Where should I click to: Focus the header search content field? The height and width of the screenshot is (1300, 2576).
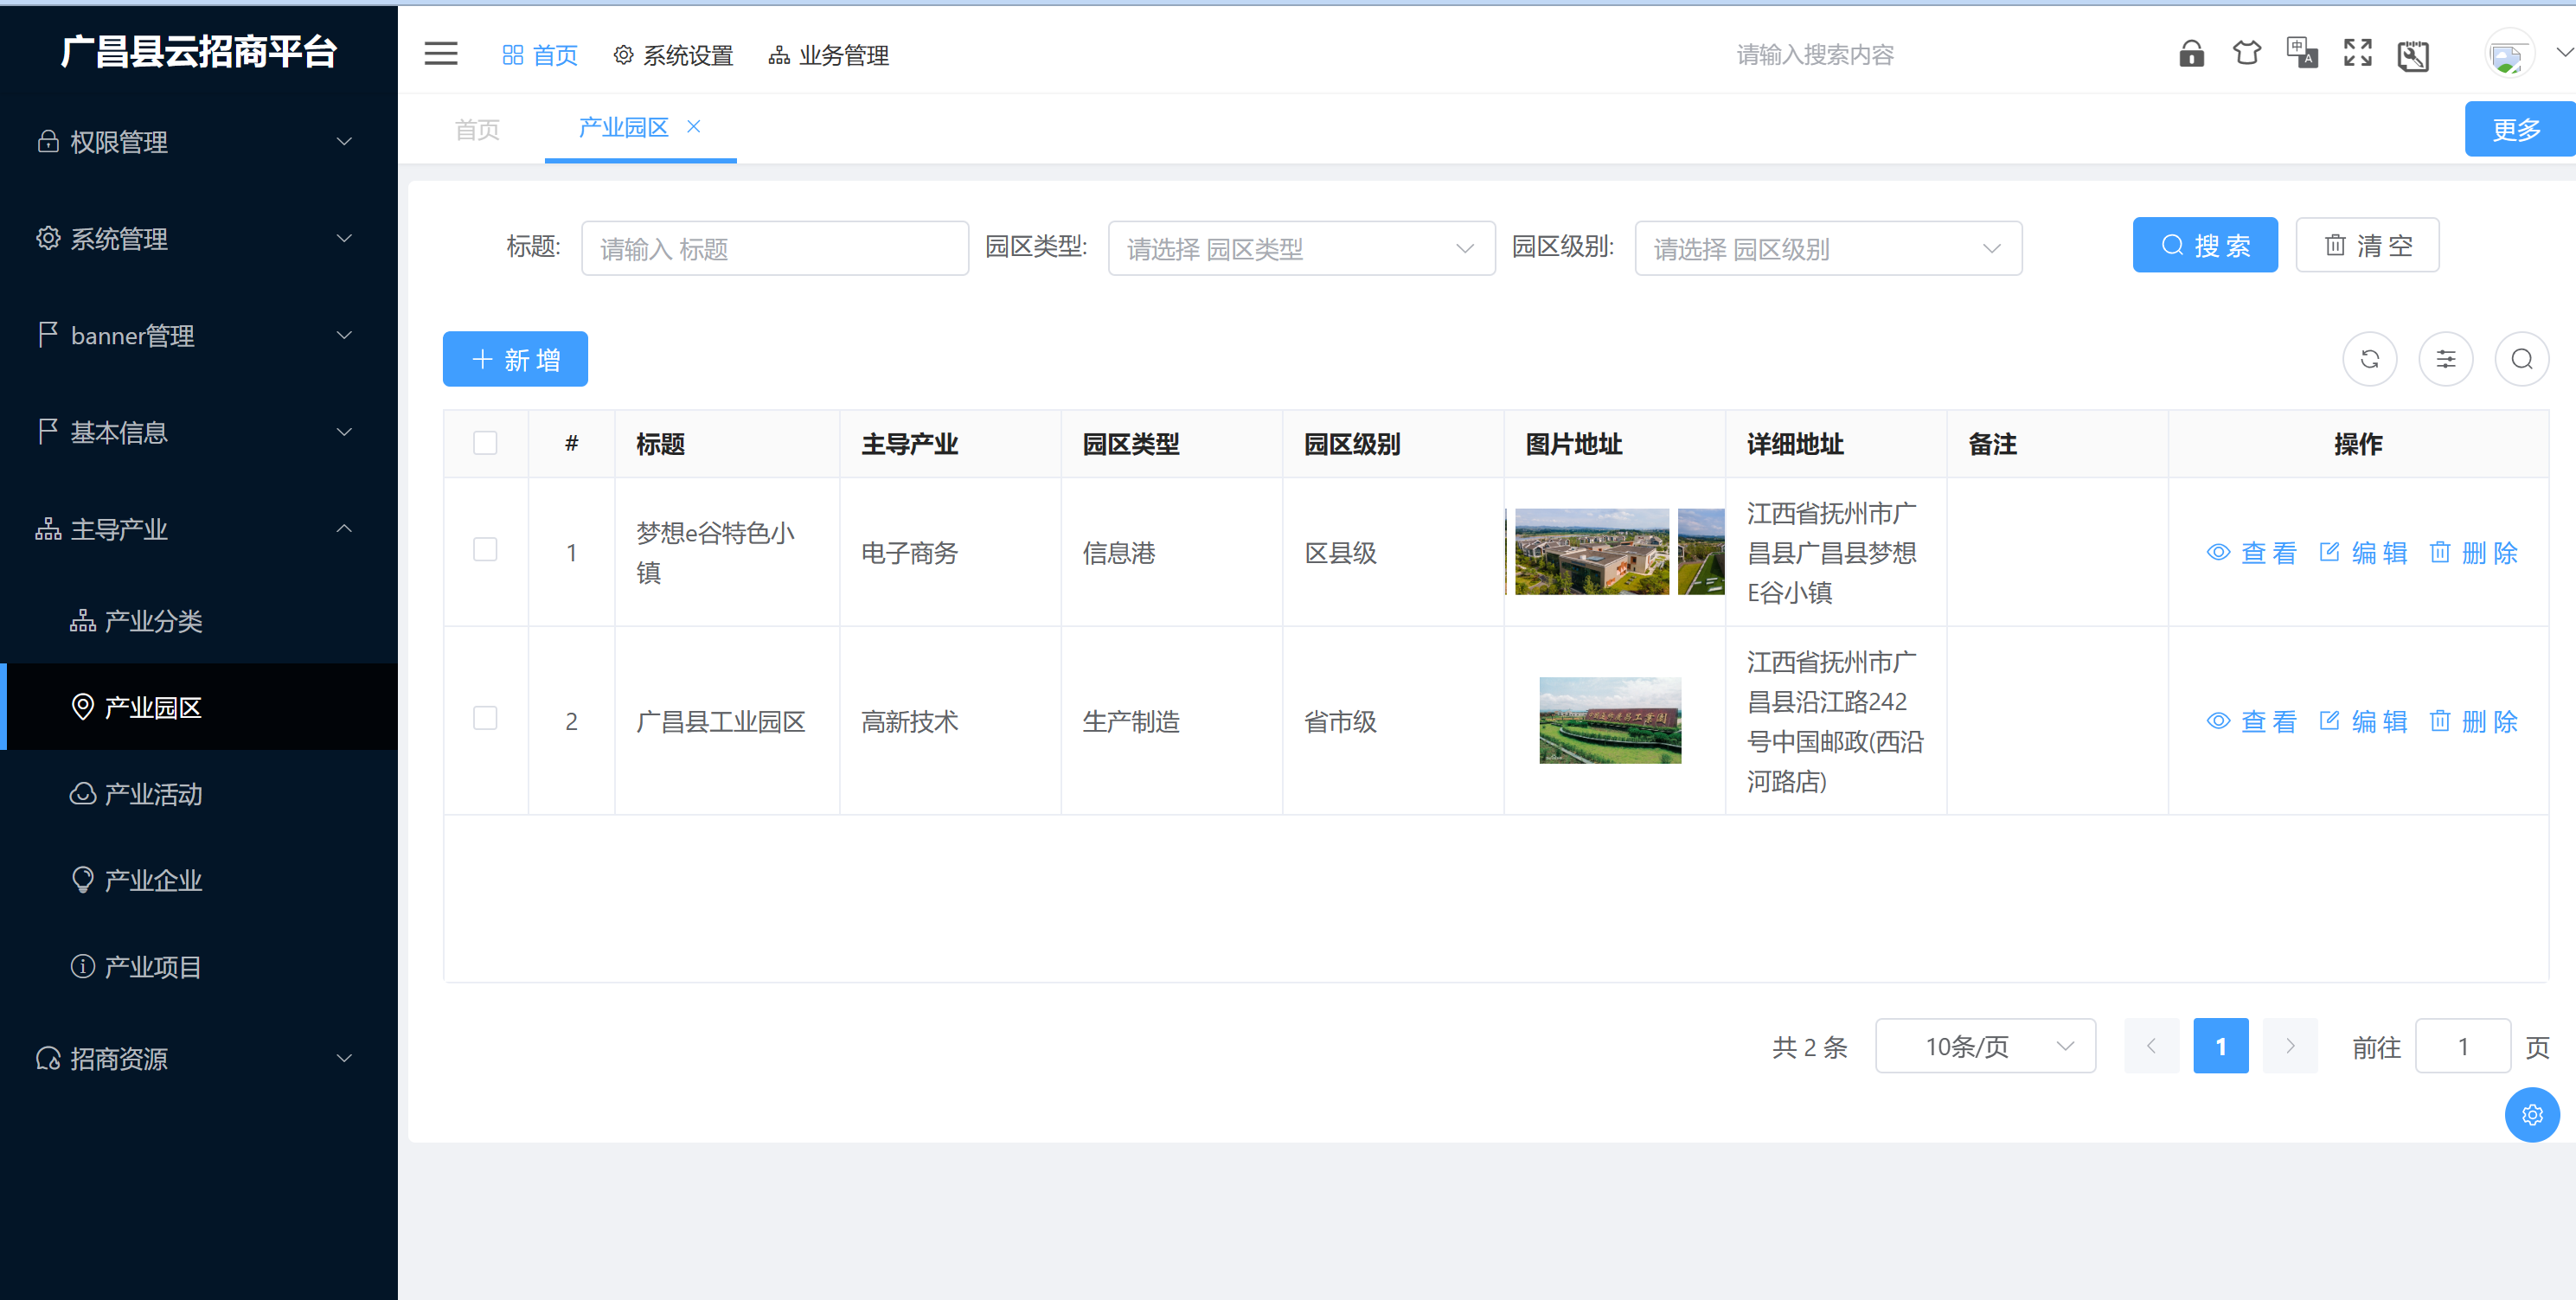[x=1814, y=55]
